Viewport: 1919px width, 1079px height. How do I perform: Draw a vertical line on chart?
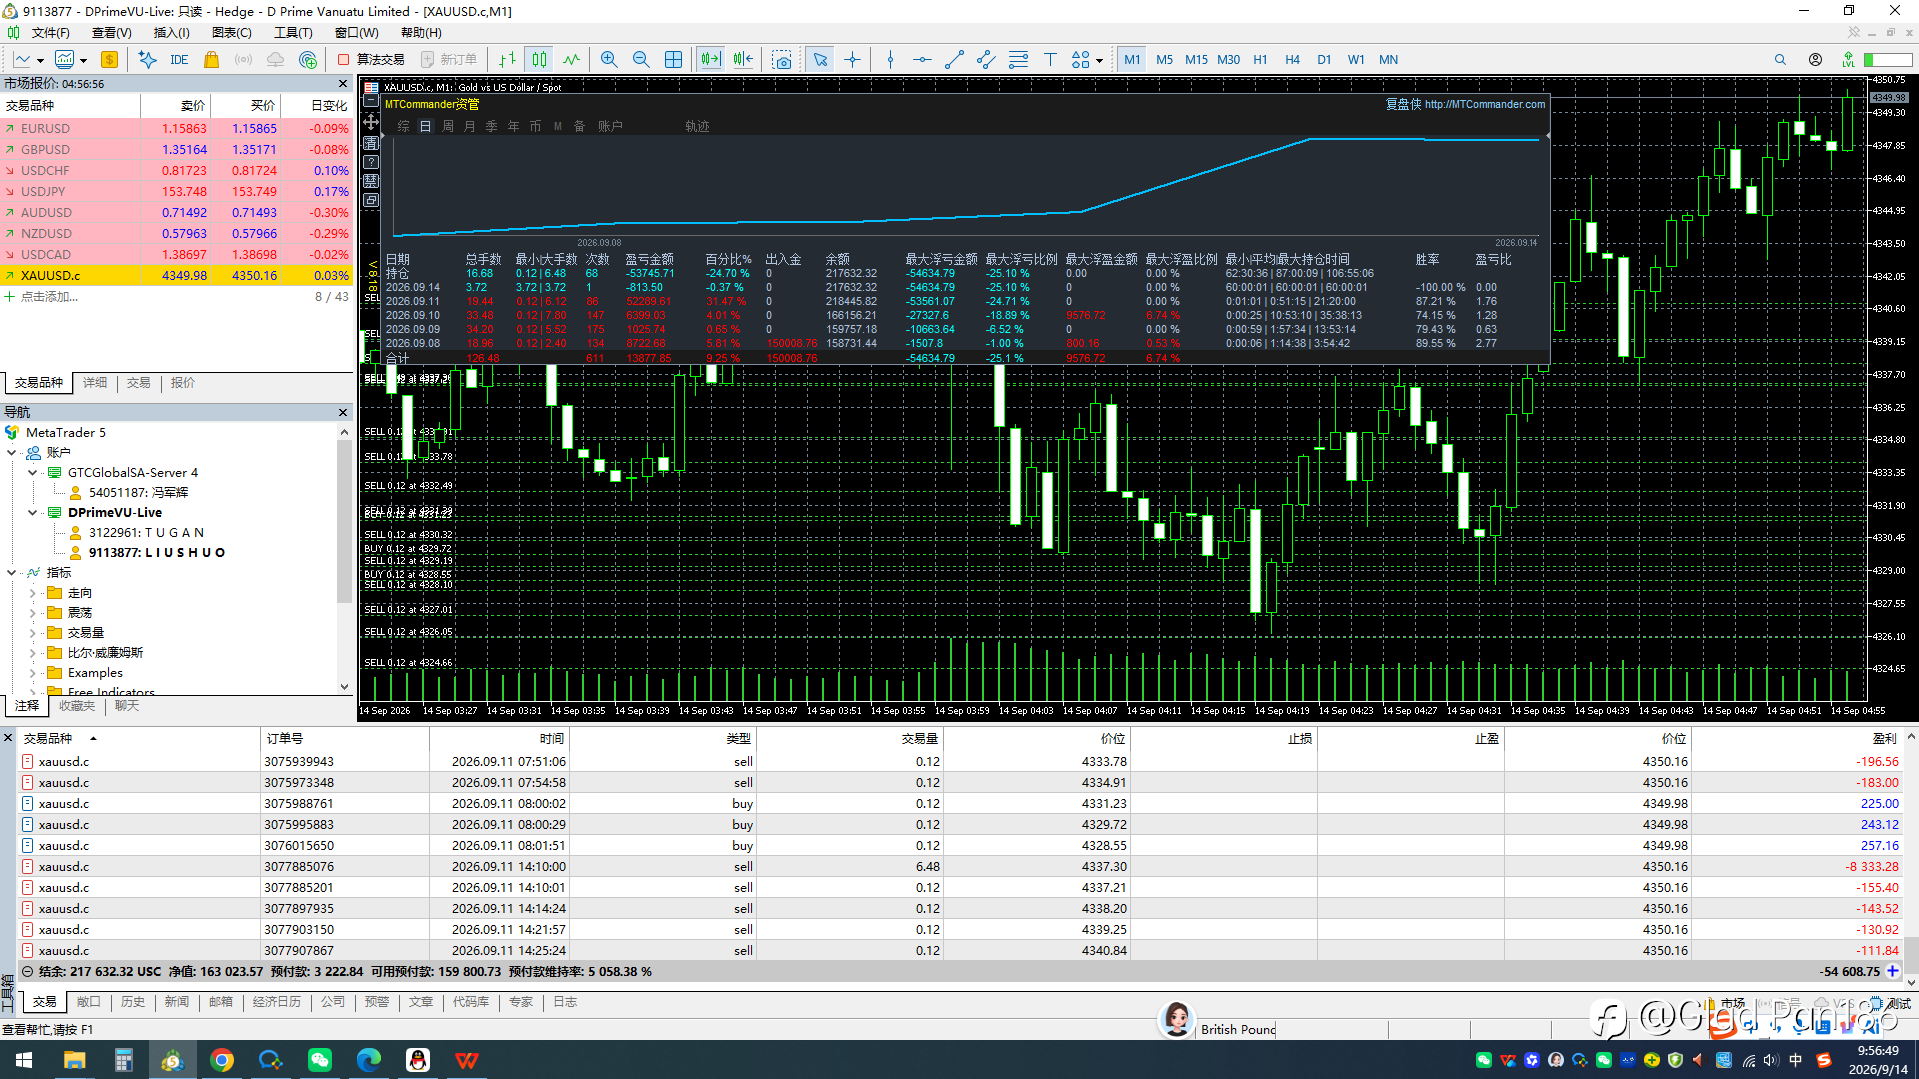click(x=890, y=60)
